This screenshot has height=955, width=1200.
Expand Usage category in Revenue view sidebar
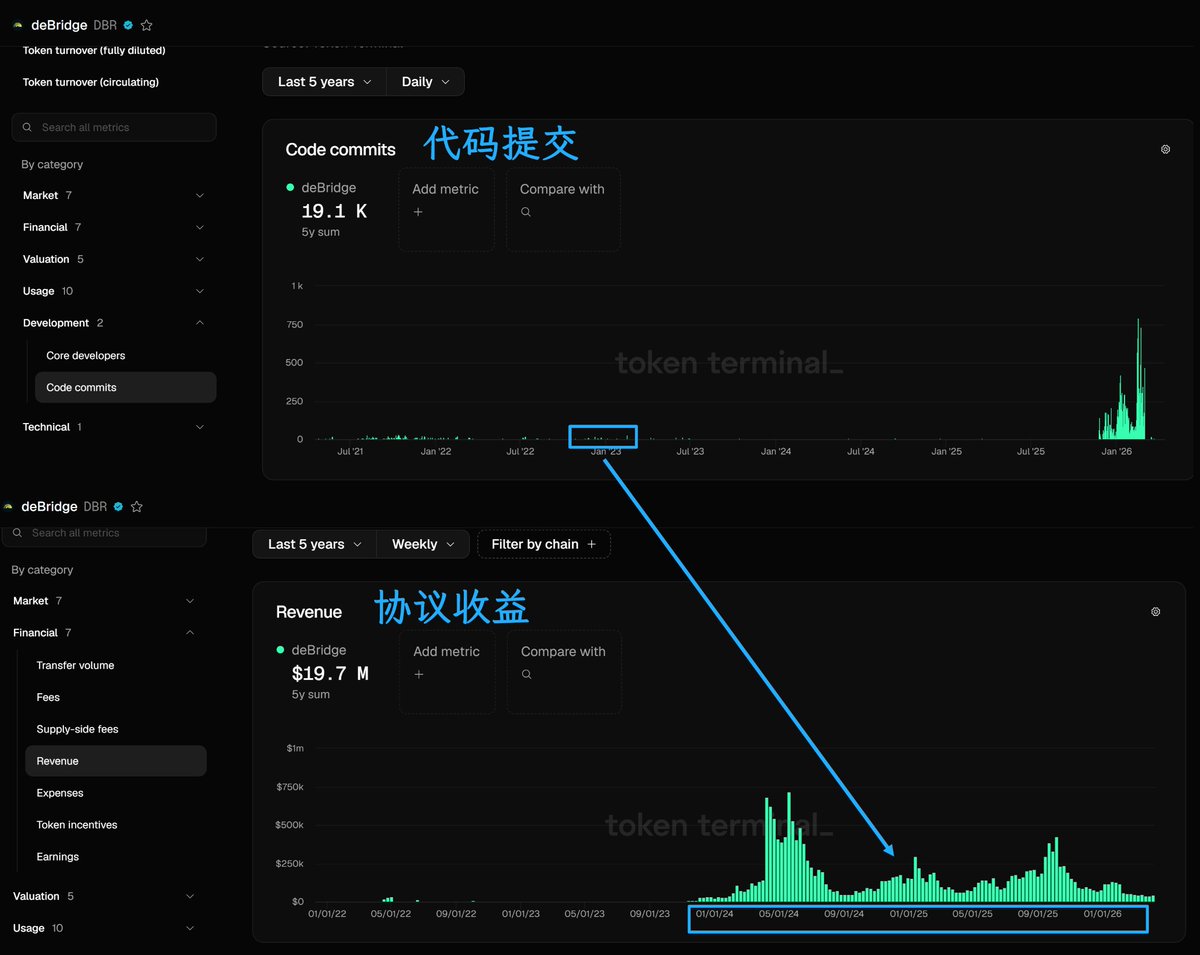[104, 928]
